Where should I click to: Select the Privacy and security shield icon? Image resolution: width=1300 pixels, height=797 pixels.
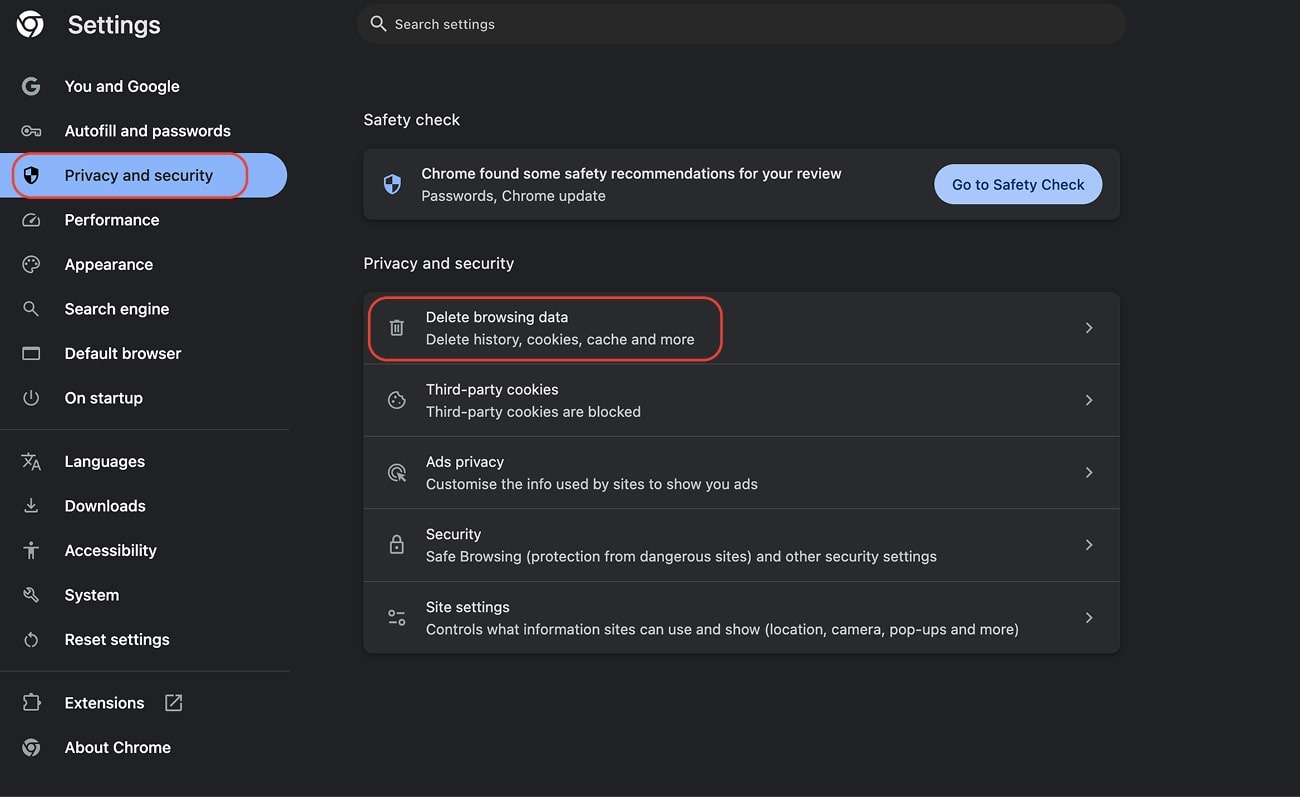[31, 174]
